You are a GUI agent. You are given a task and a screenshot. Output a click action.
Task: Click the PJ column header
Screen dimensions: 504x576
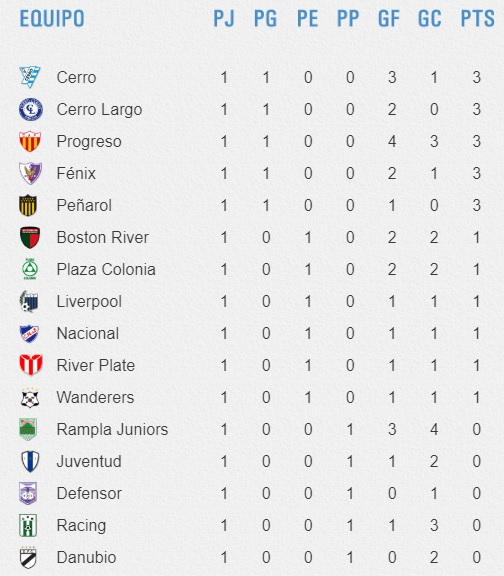pos(224,18)
